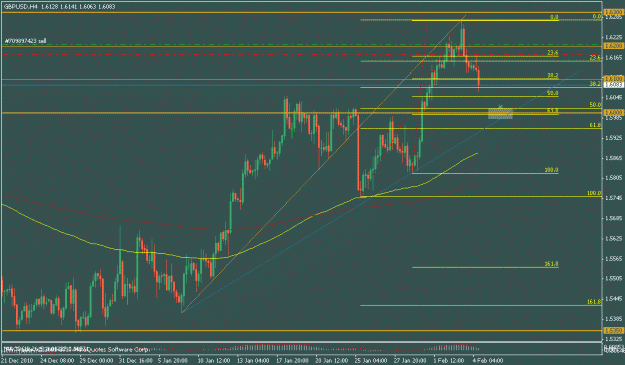
Task: Click the 1.5865 price scale label
Action: [x=613, y=158]
